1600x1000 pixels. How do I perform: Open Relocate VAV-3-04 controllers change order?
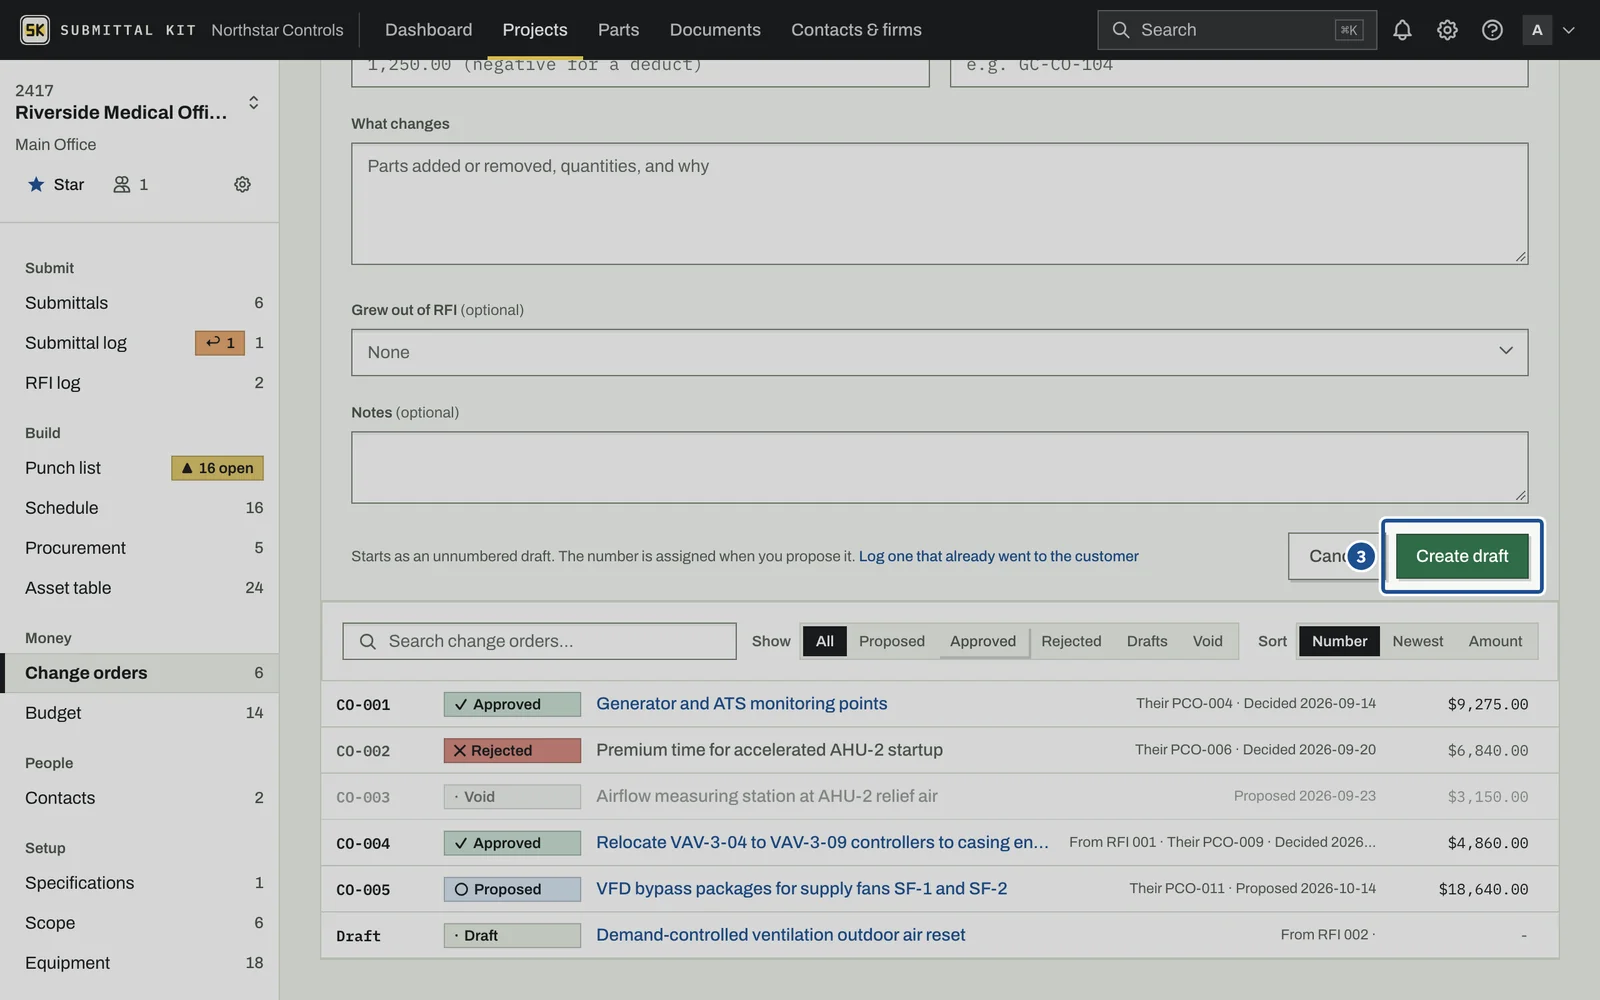click(x=822, y=843)
